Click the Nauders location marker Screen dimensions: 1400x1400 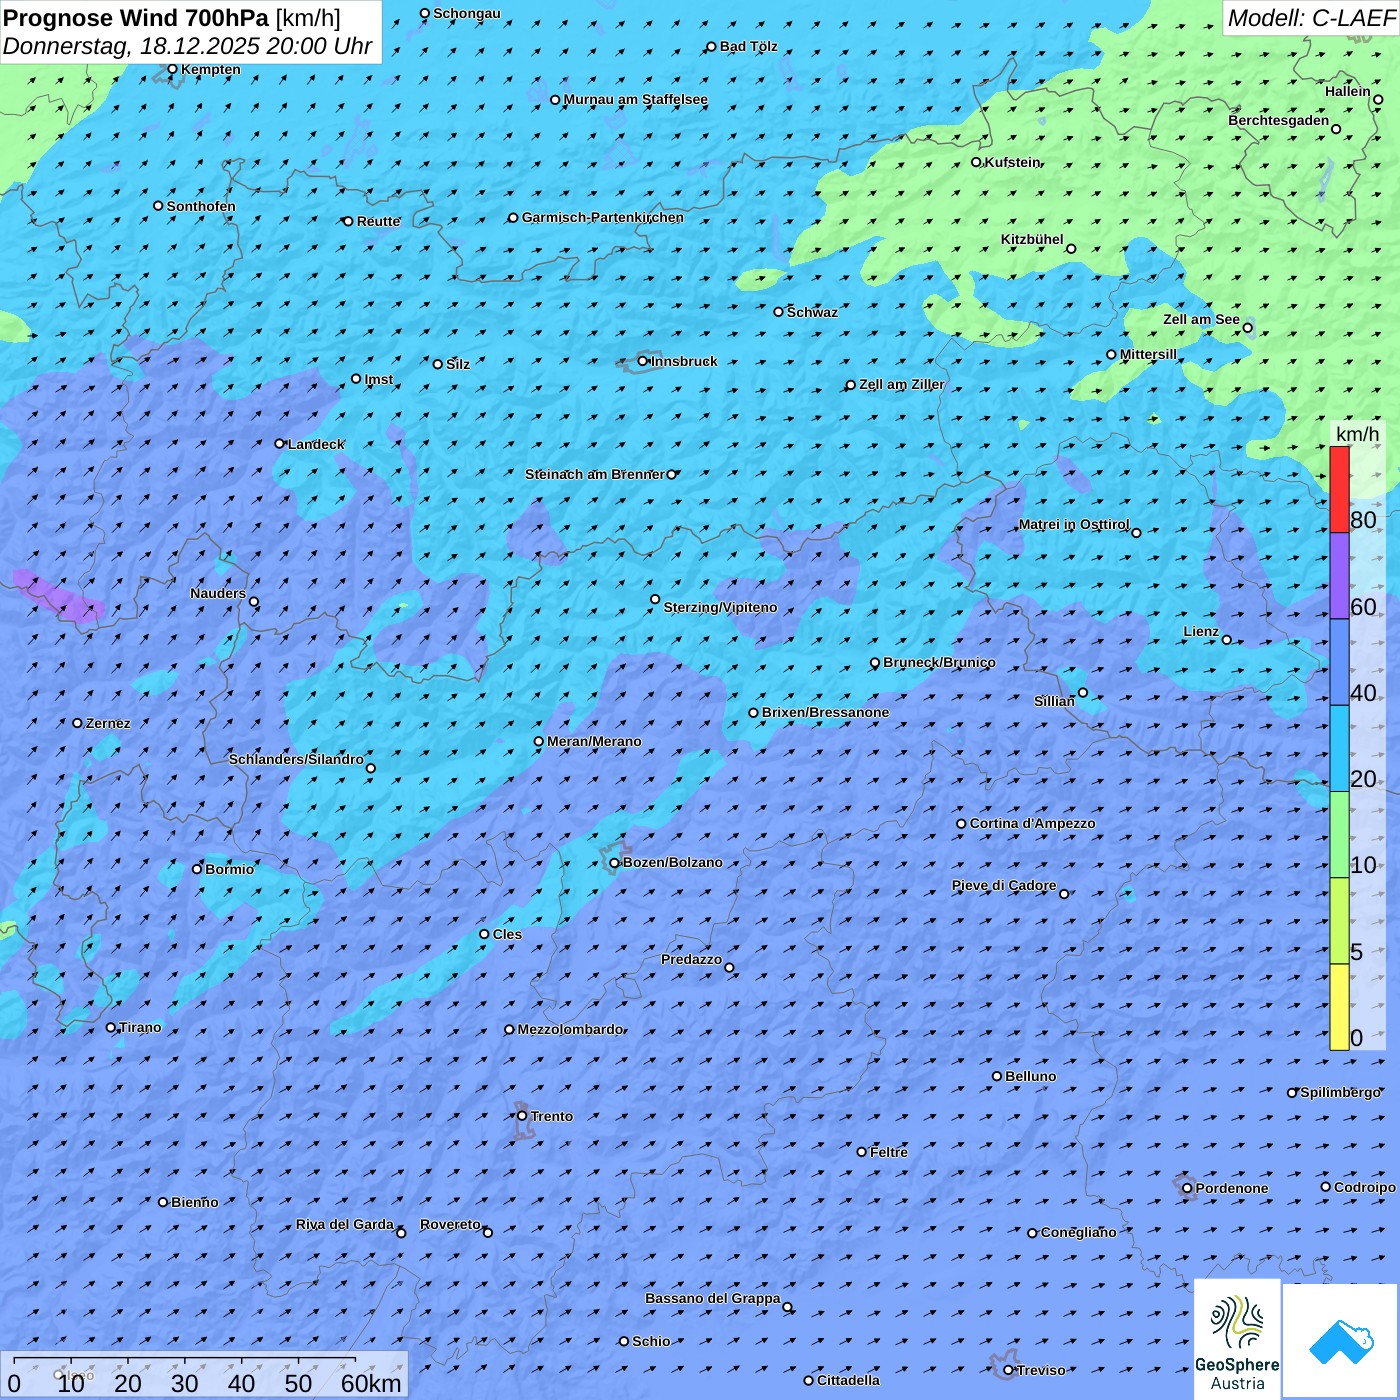click(x=254, y=602)
